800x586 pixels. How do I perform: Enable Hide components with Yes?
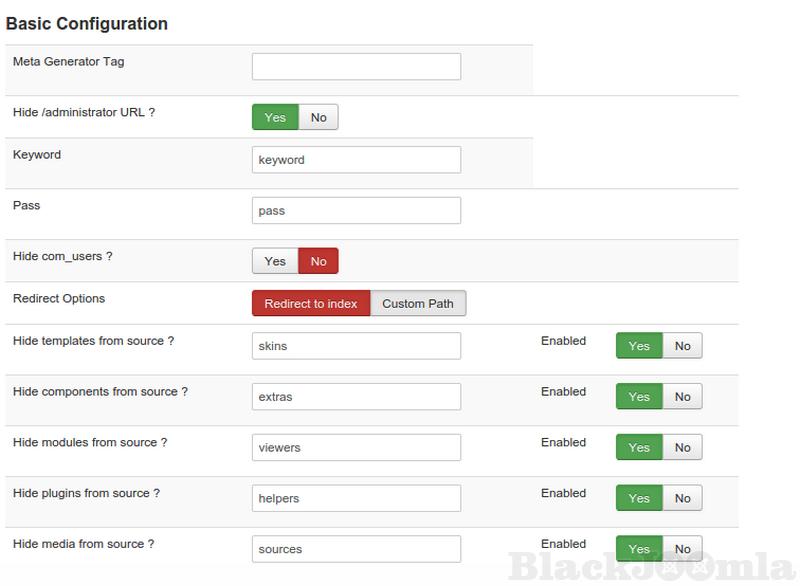click(x=639, y=397)
